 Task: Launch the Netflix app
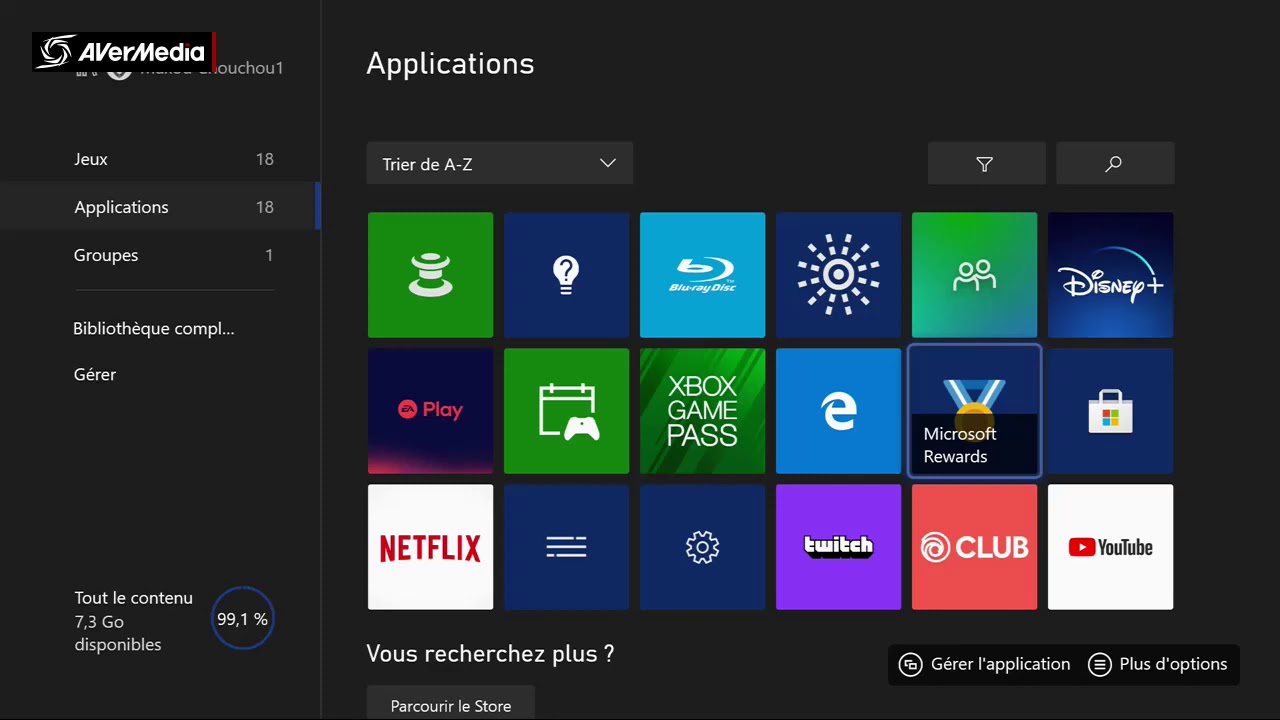[430, 547]
